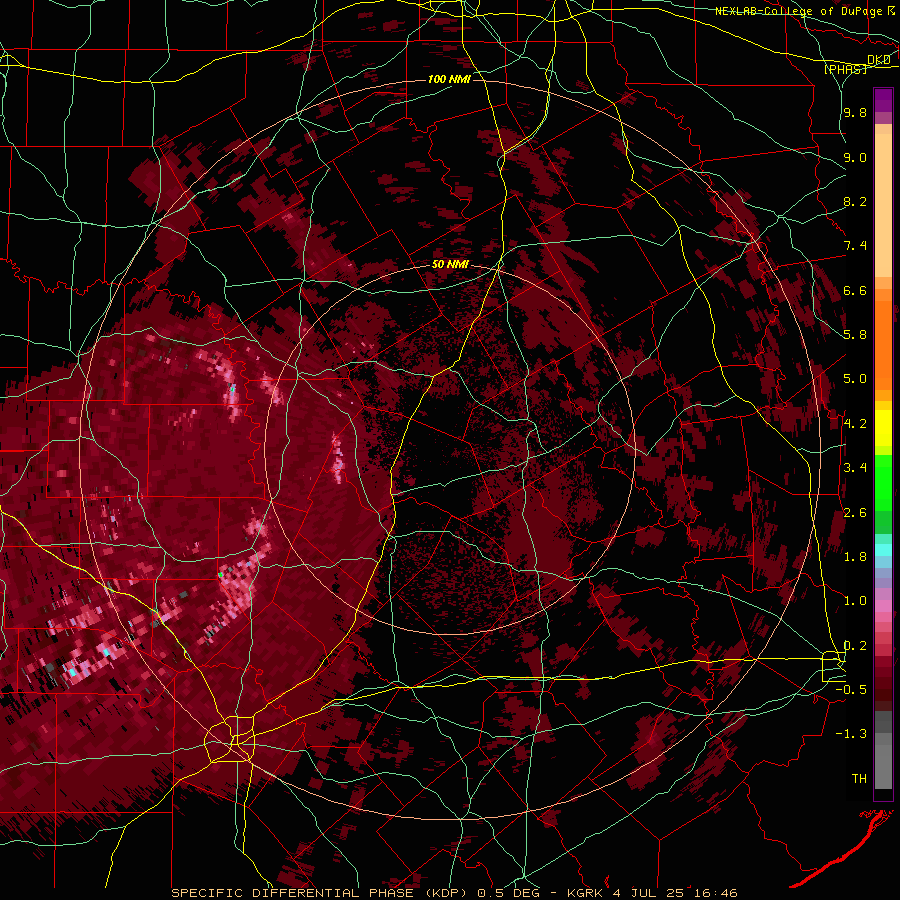Image resolution: width=900 pixels, height=900 pixels.
Task: Click the 3.4 value on the color scale
Action: tap(855, 468)
